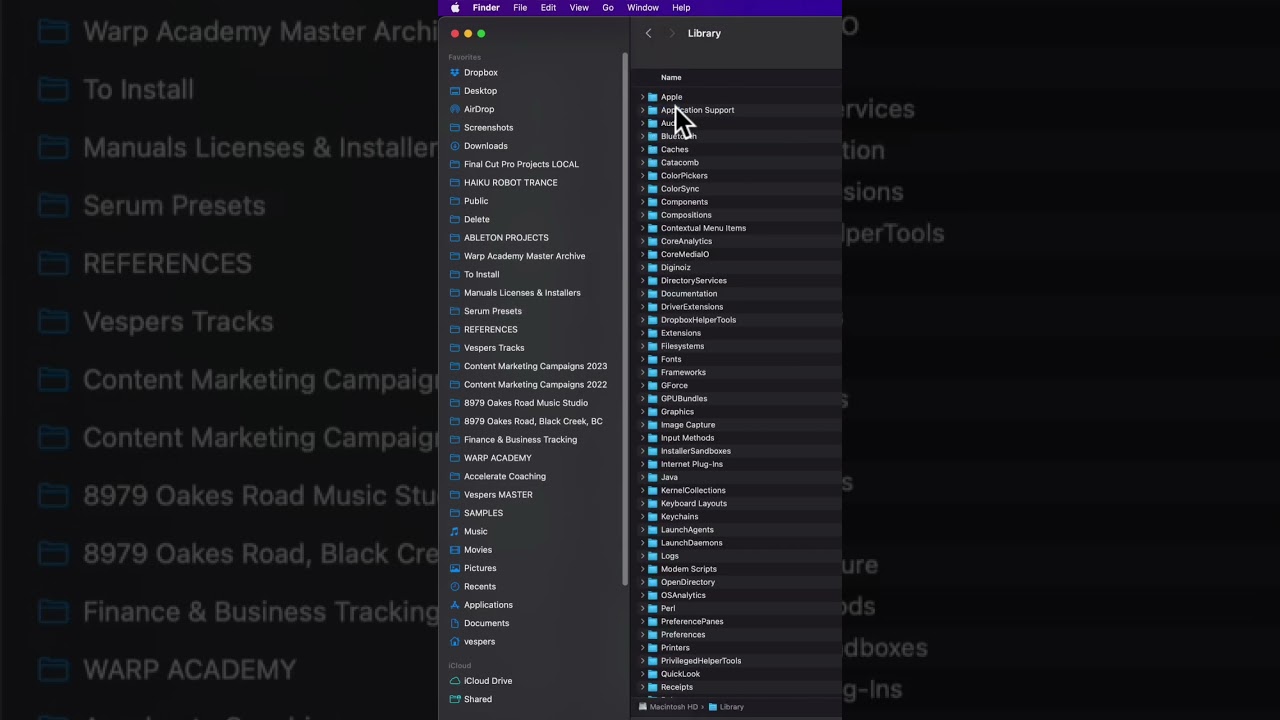Click the AirDrop sidebar icon
This screenshot has width=1280, height=720.
coord(455,109)
